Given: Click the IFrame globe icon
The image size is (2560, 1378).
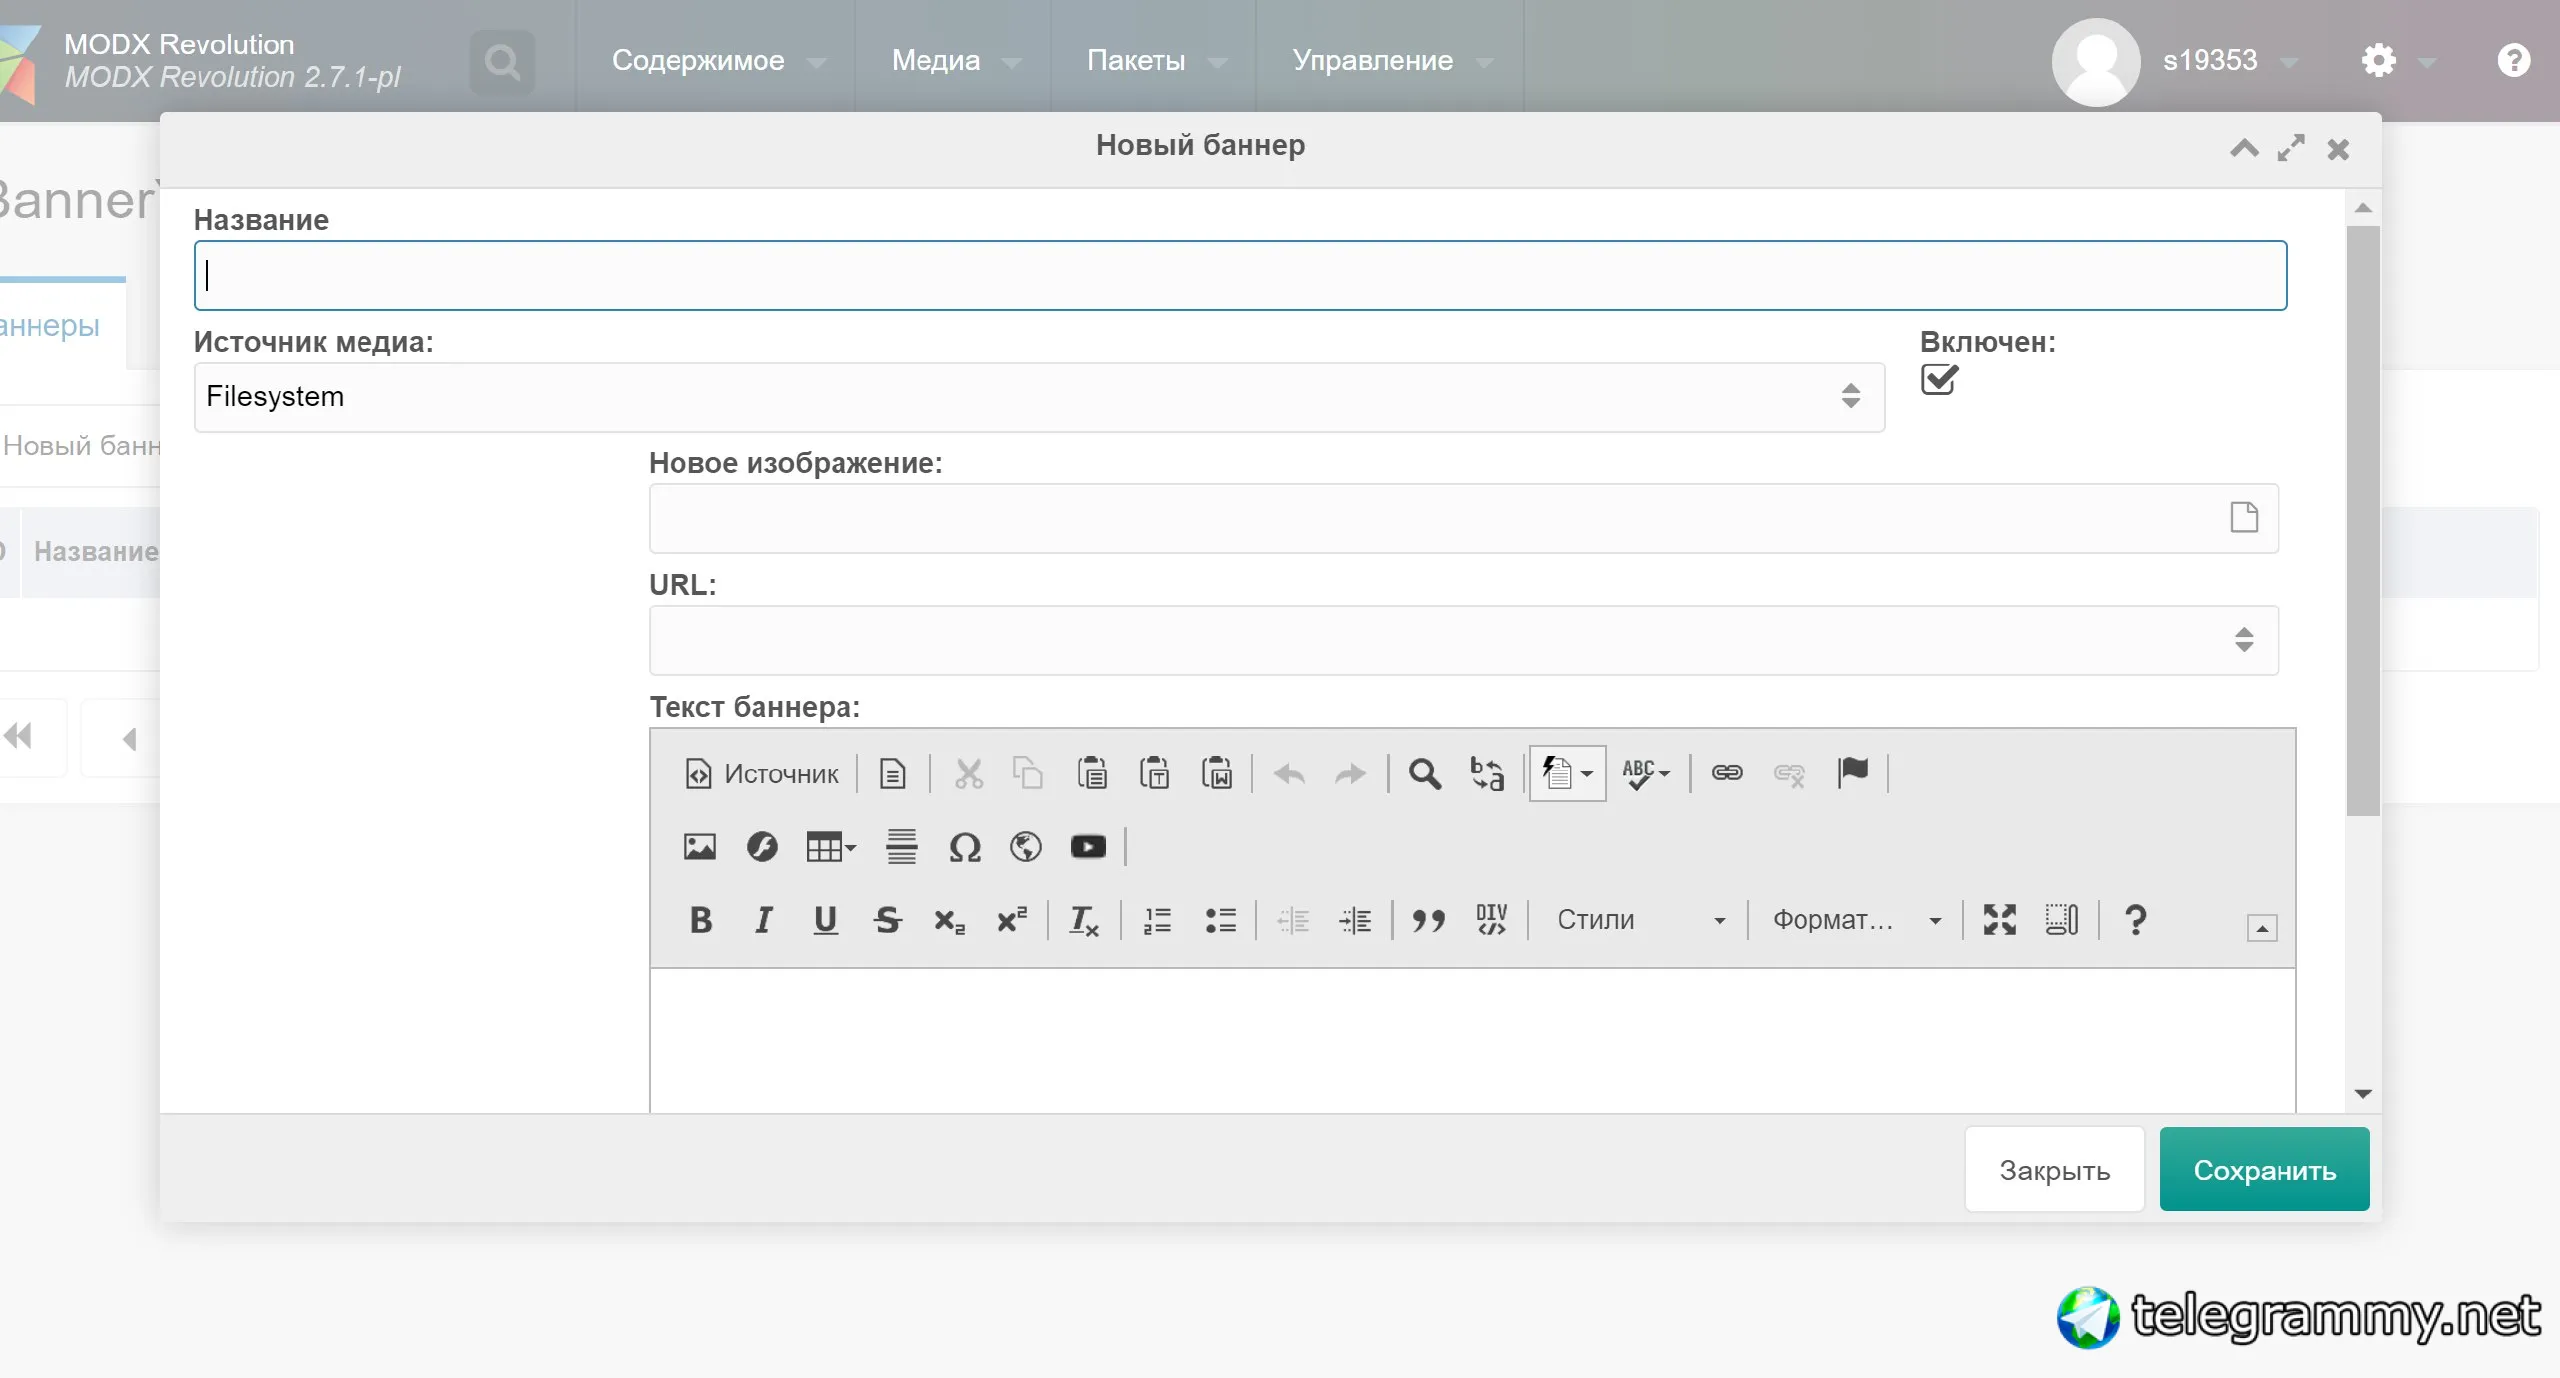Looking at the screenshot, I should [1026, 847].
